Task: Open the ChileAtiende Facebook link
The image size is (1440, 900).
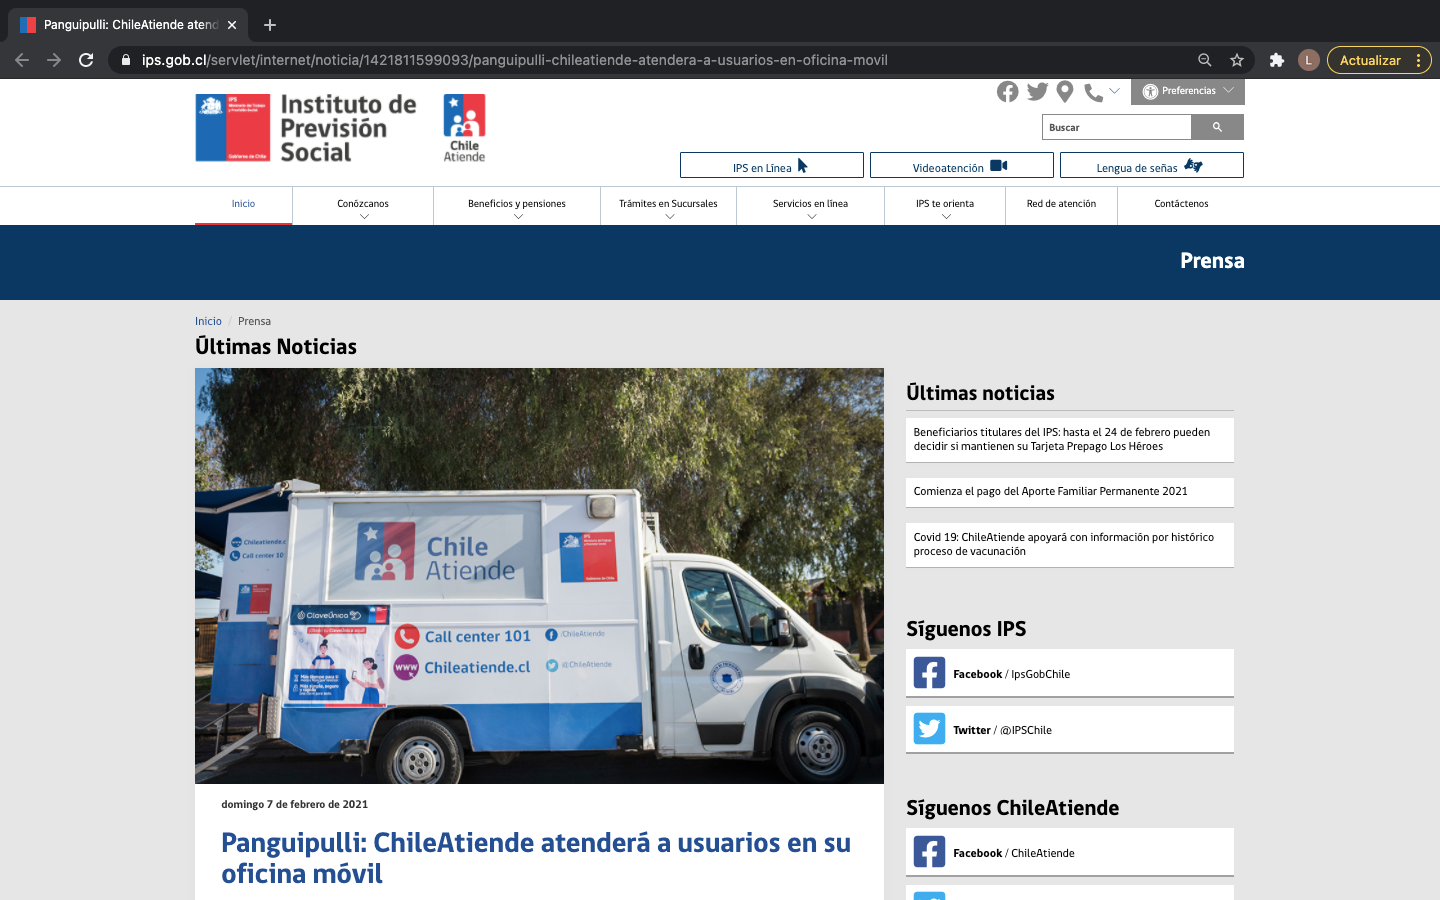Action: (x=1070, y=852)
